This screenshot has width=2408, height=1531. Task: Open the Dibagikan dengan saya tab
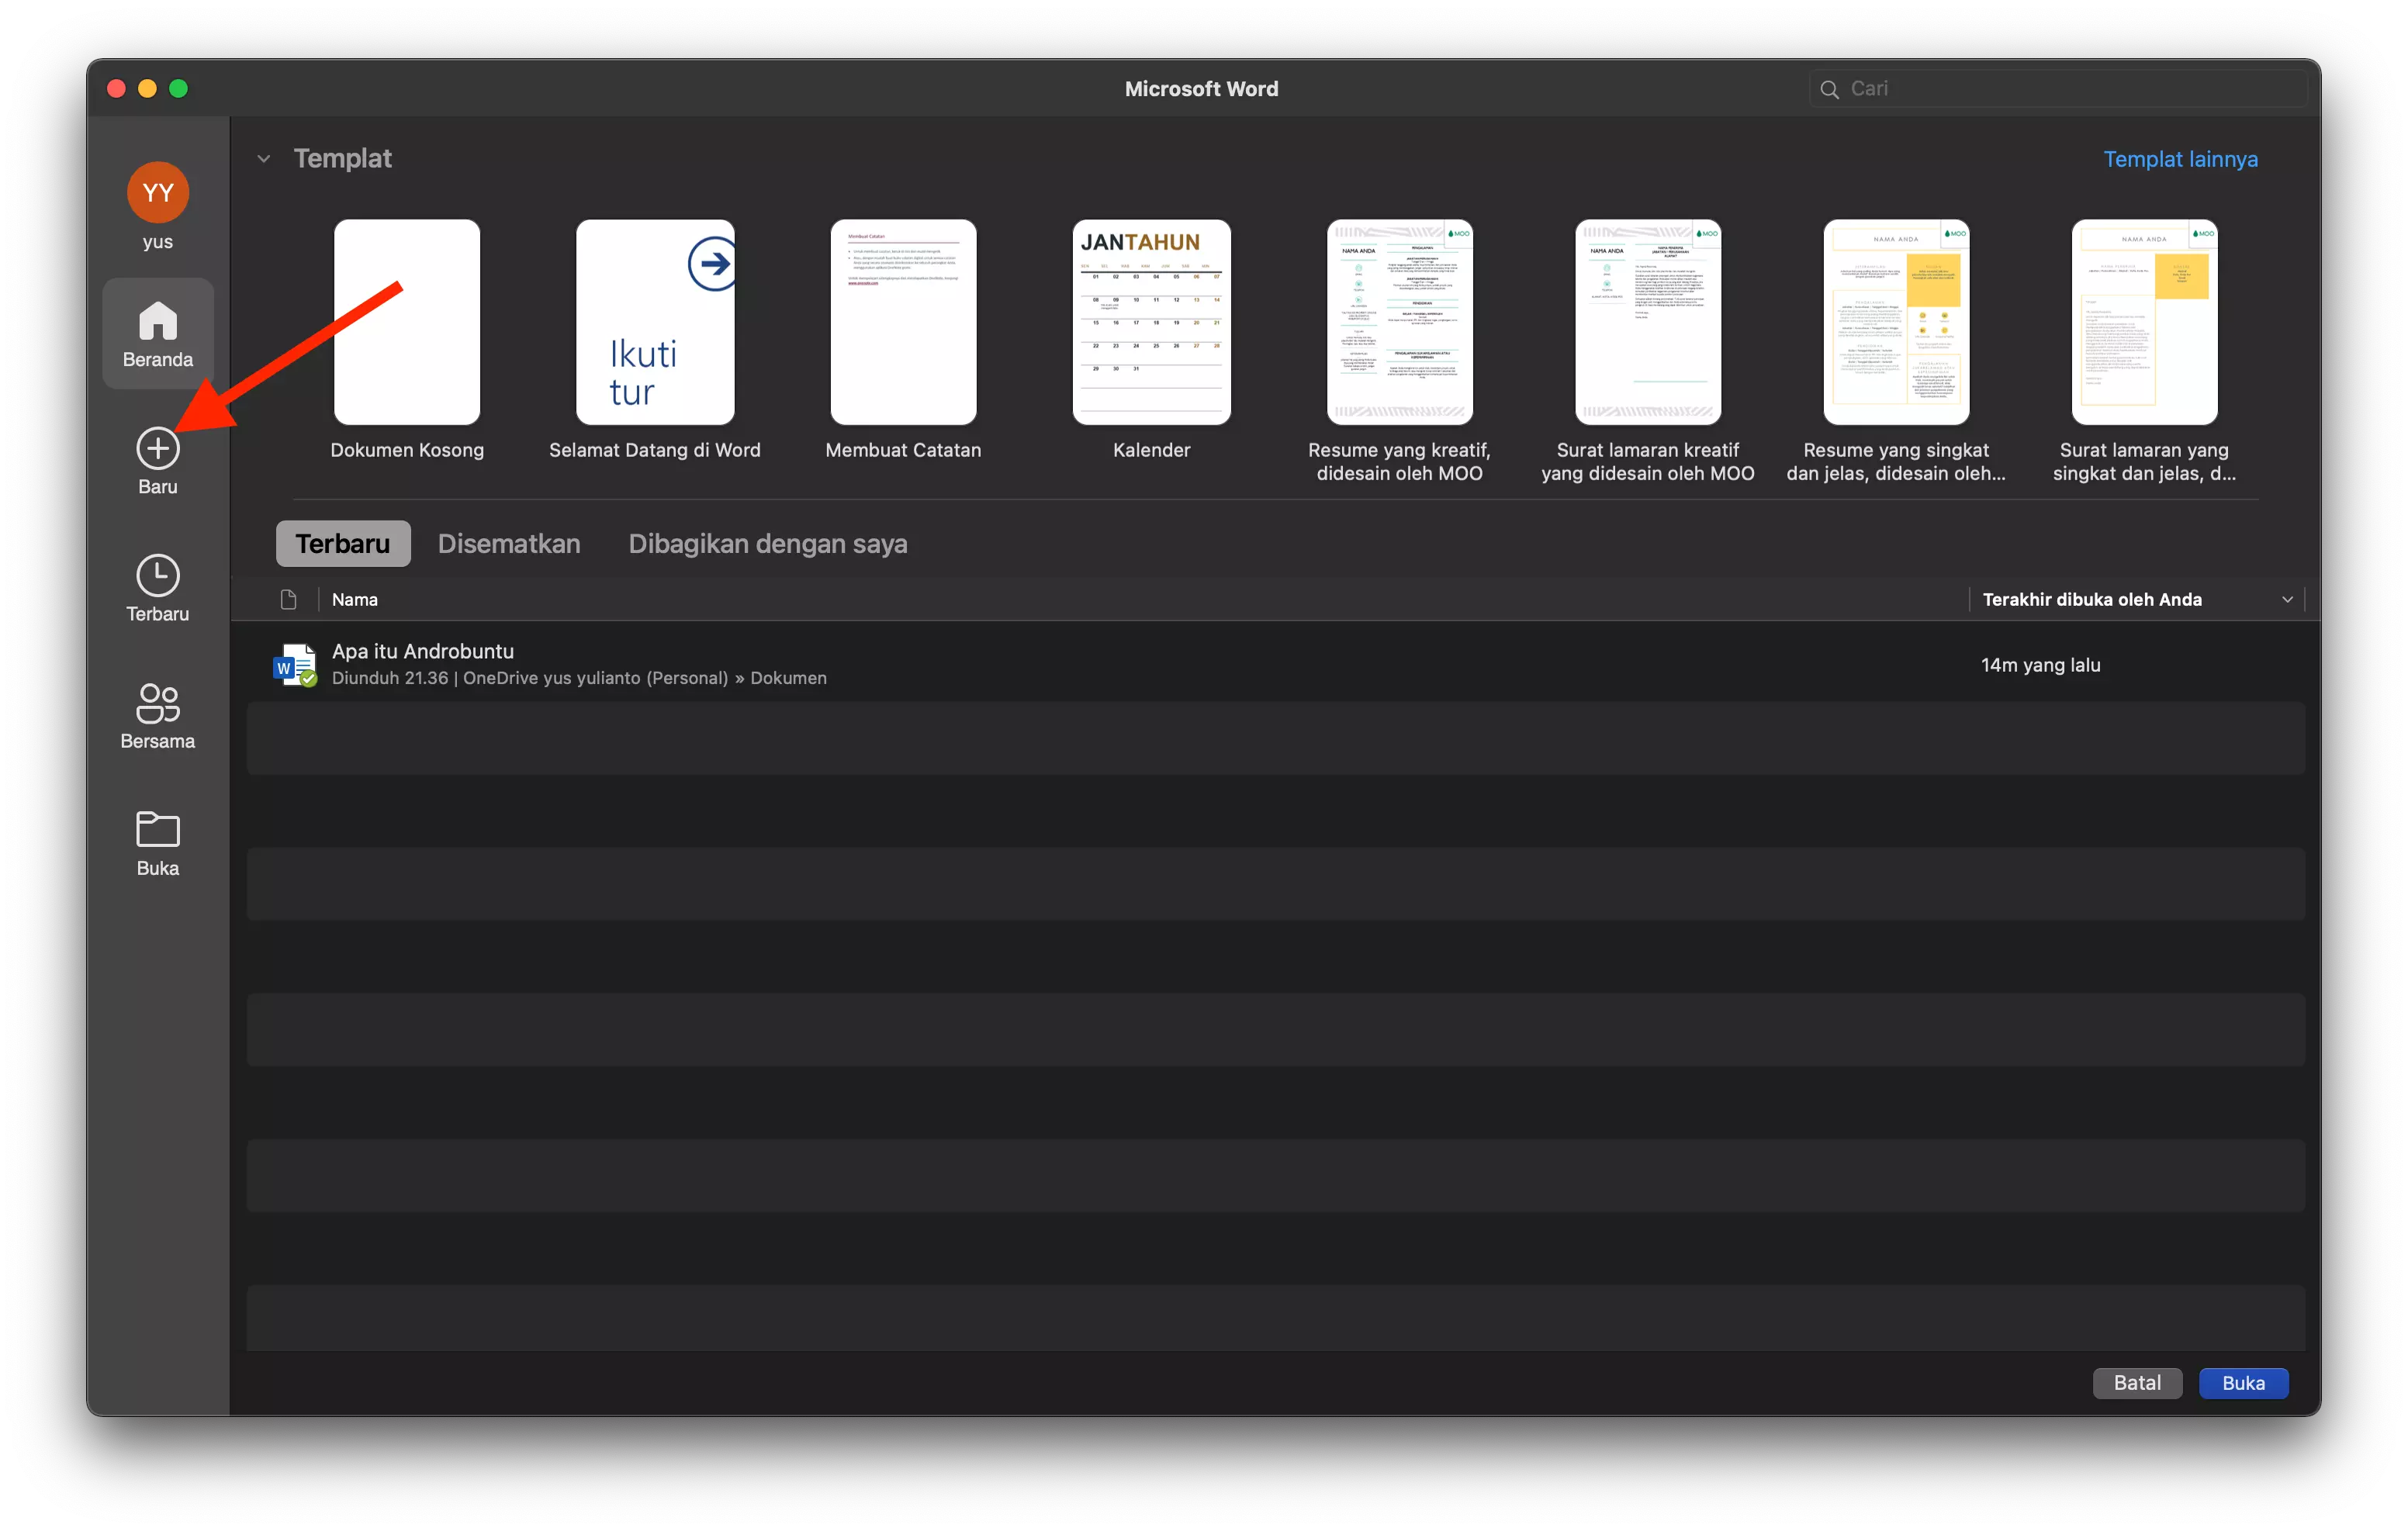(767, 543)
